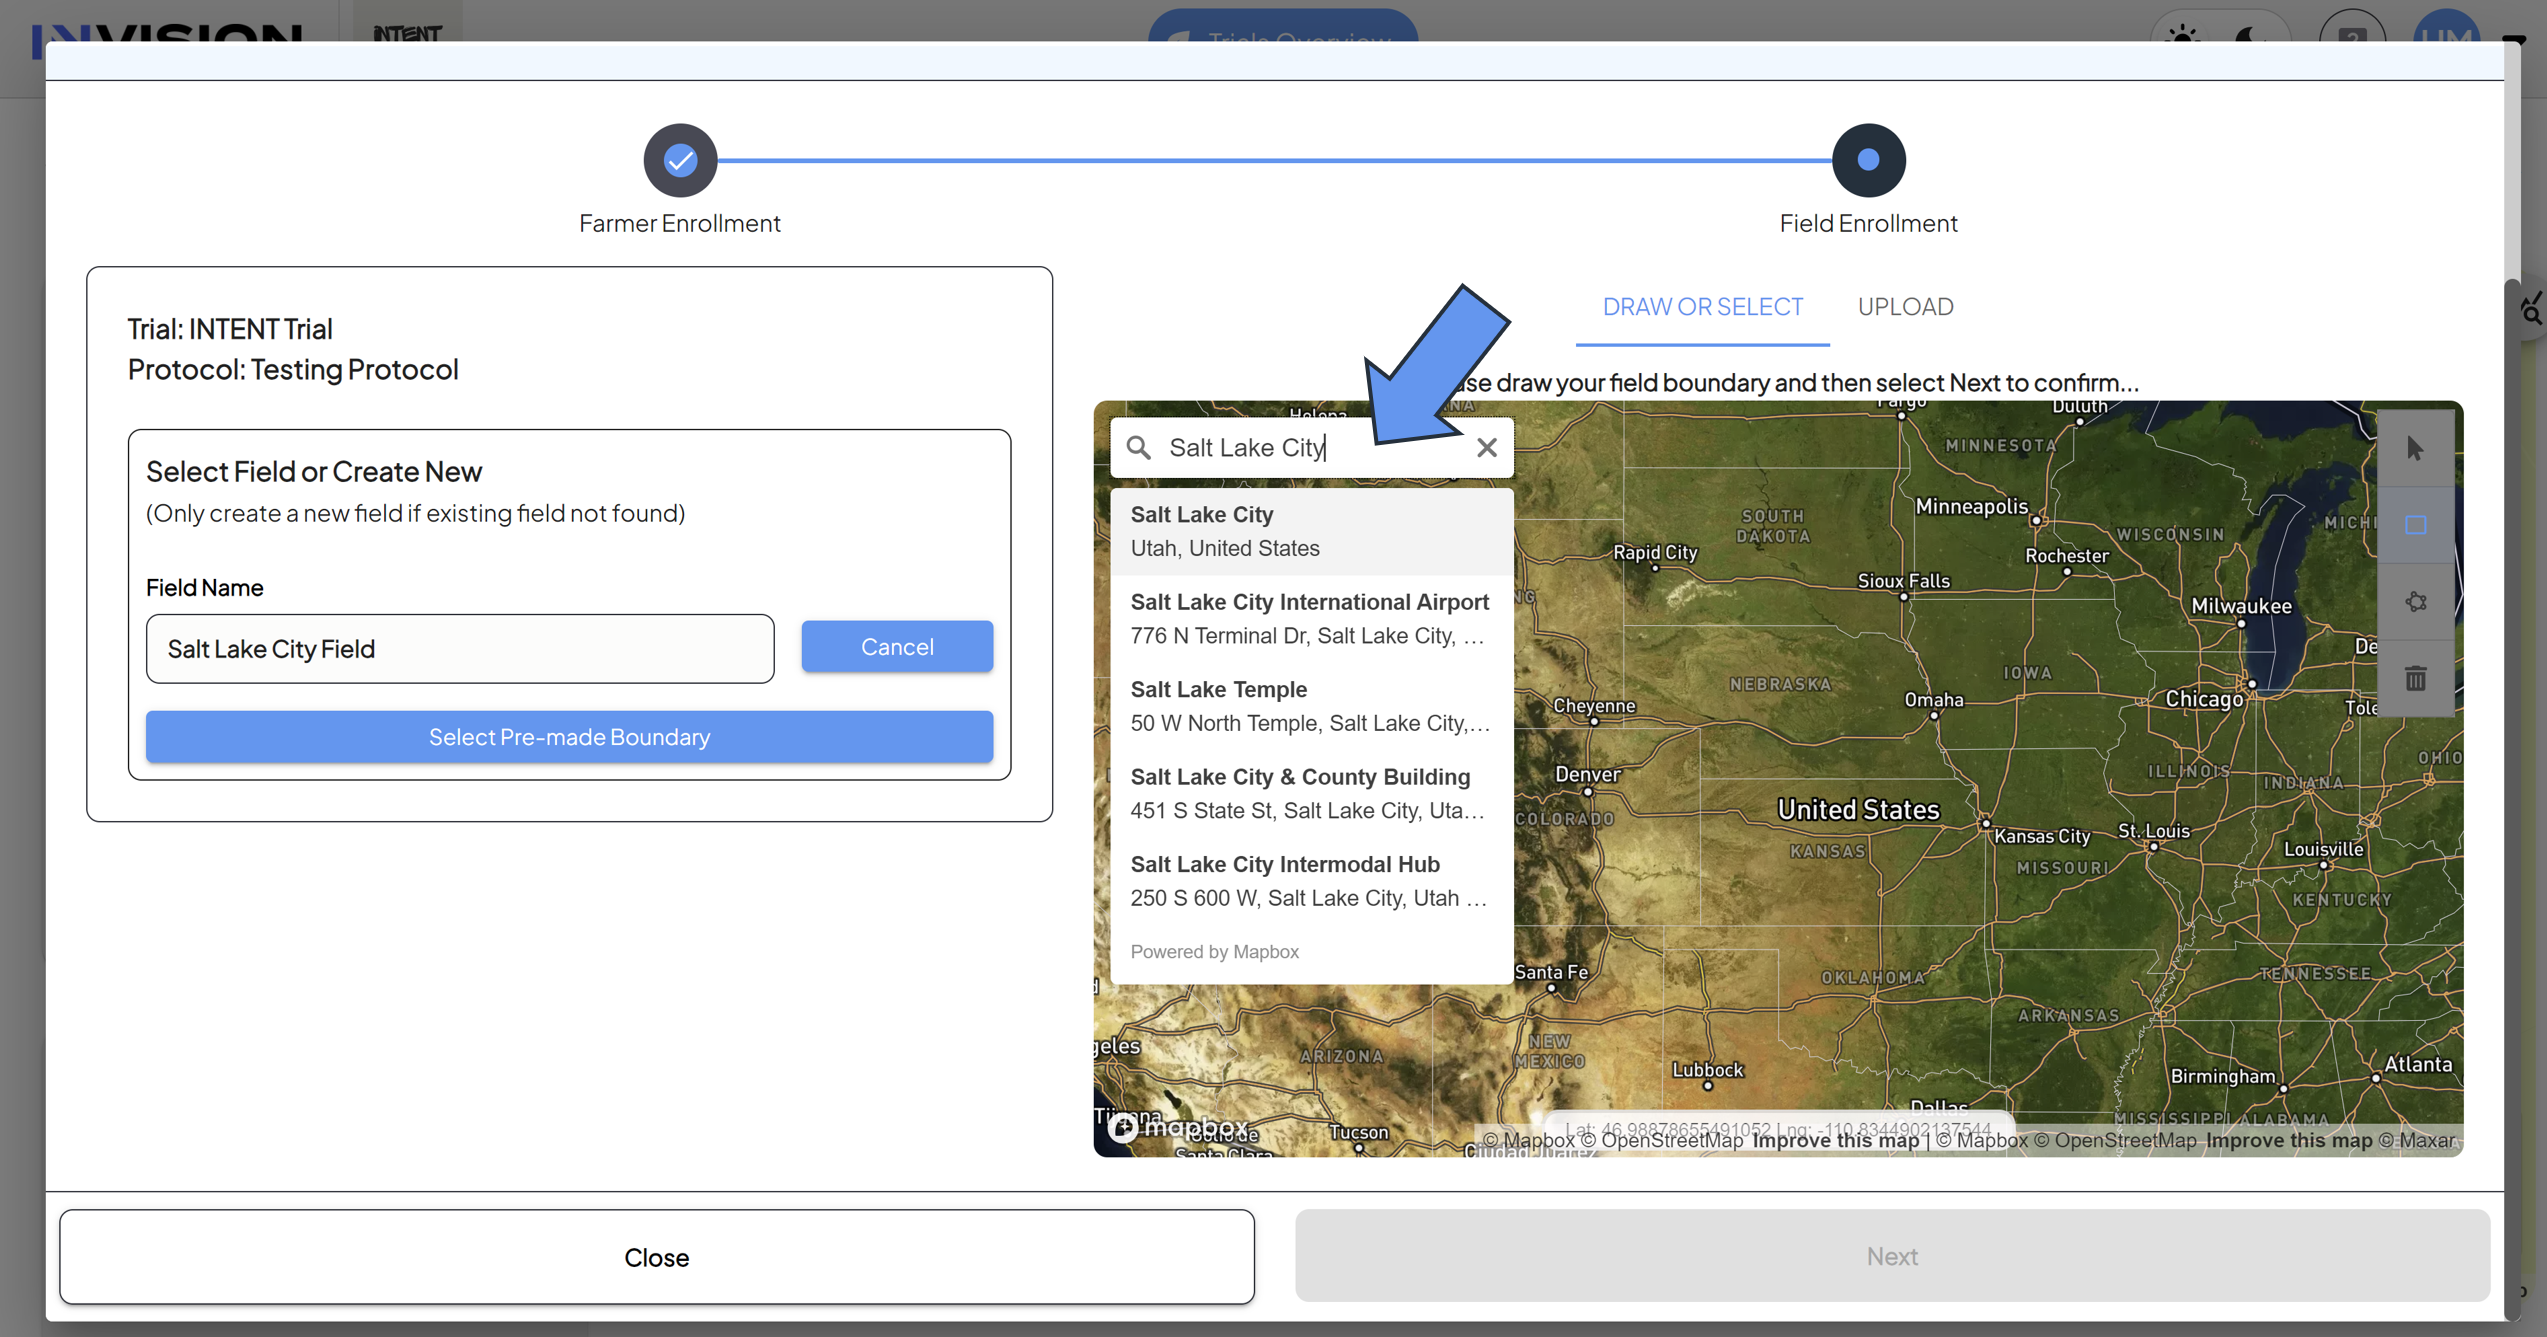Image resolution: width=2547 pixels, height=1337 pixels.
Task: Click the Field Enrollment step circle
Action: tap(1868, 160)
